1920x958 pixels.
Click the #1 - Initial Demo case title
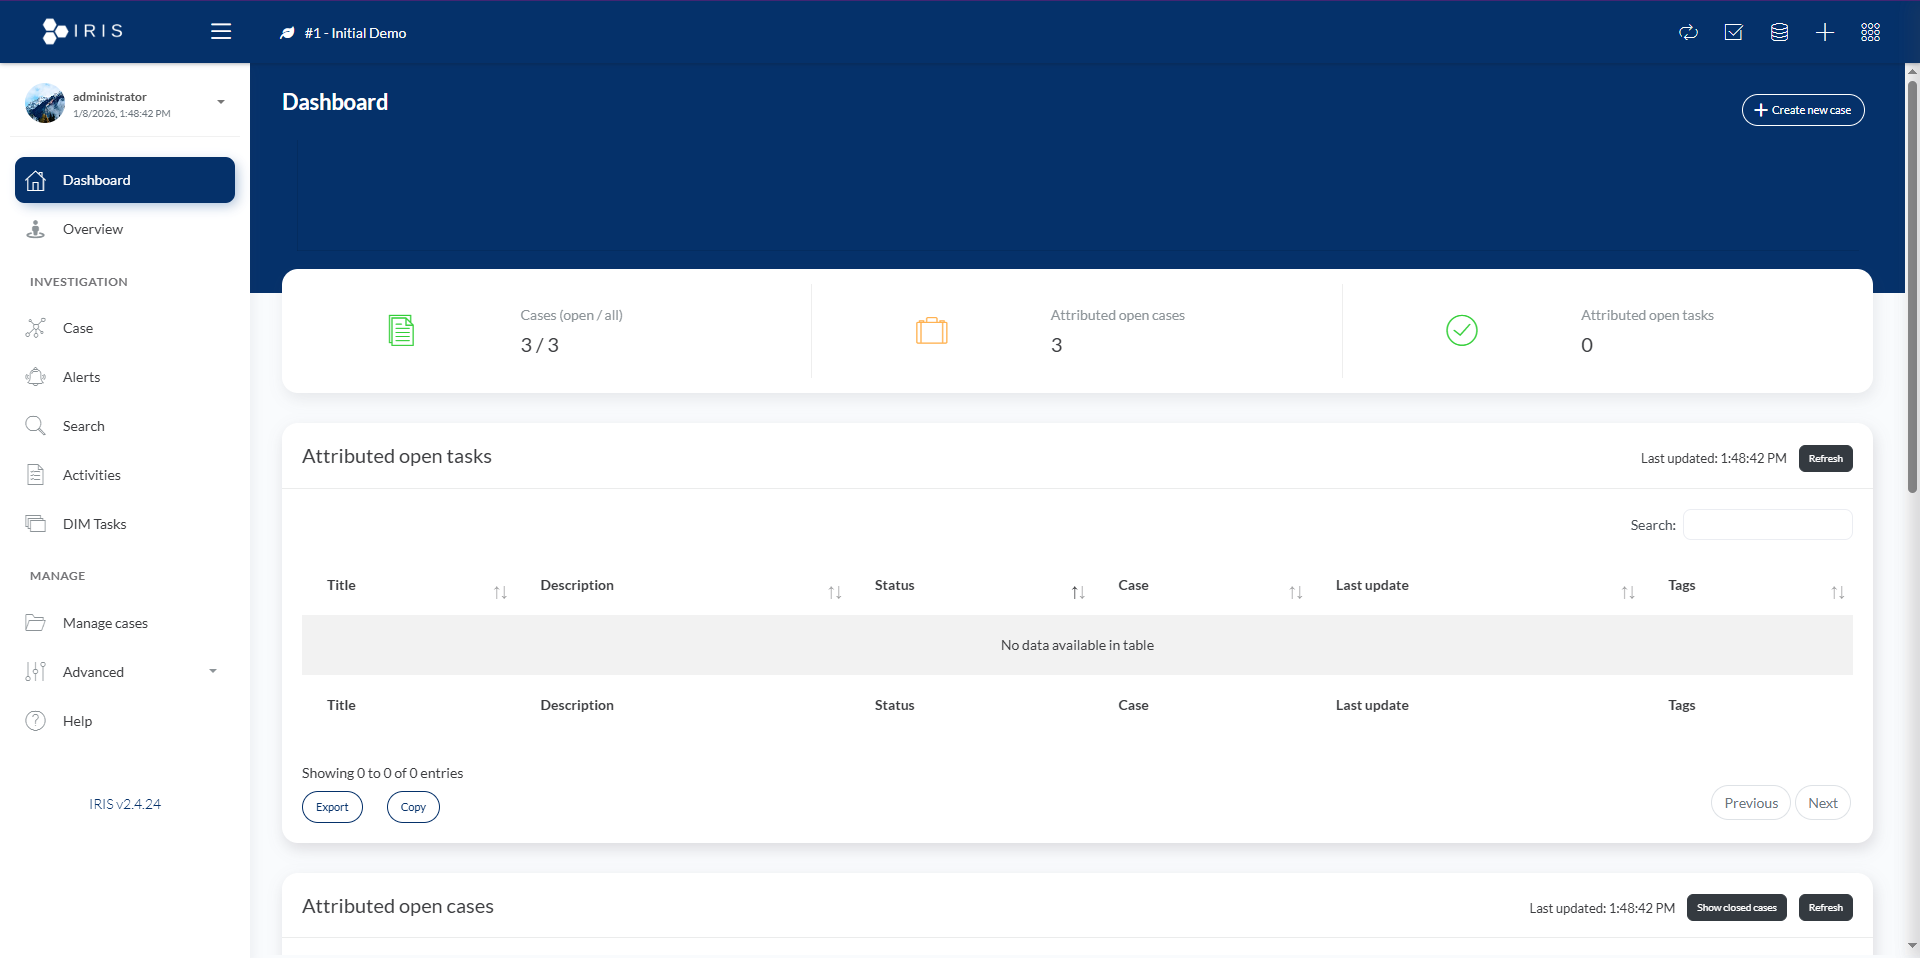355,33
